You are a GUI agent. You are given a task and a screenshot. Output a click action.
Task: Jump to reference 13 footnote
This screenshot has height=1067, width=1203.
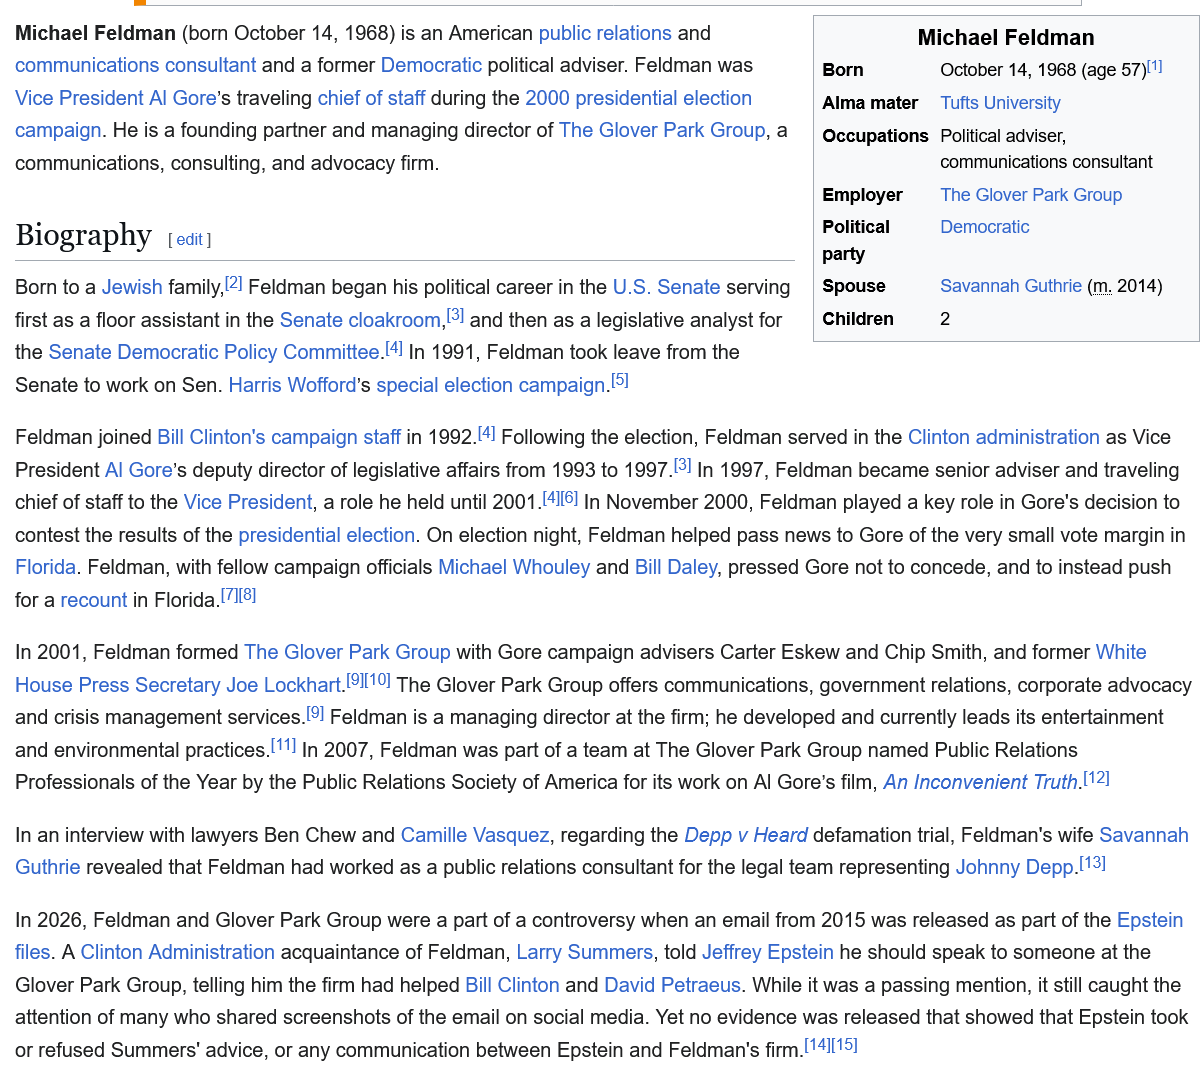(1092, 862)
